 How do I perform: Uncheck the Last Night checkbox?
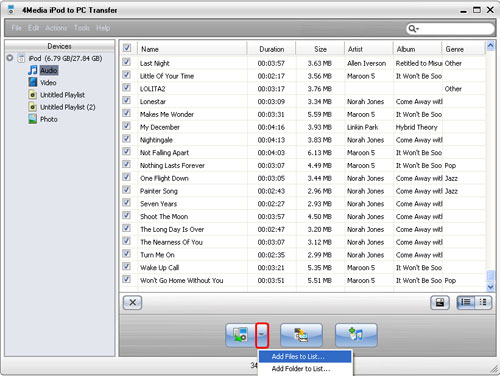click(x=126, y=62)
